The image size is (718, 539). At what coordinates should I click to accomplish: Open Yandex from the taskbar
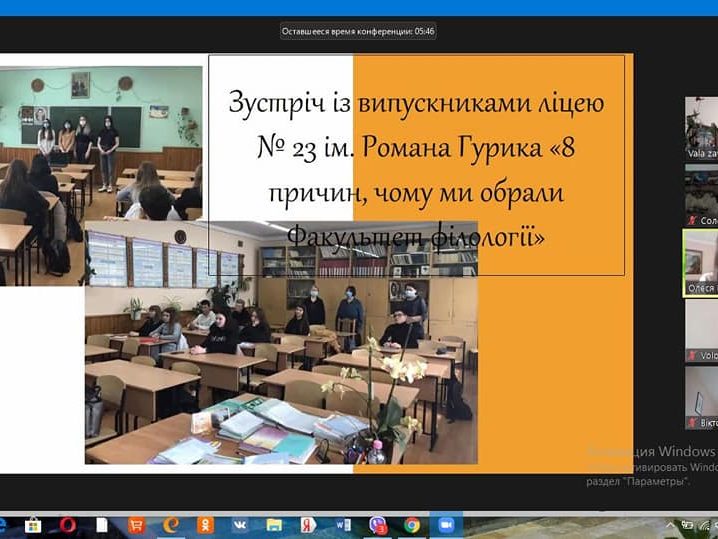click(309, 525)
